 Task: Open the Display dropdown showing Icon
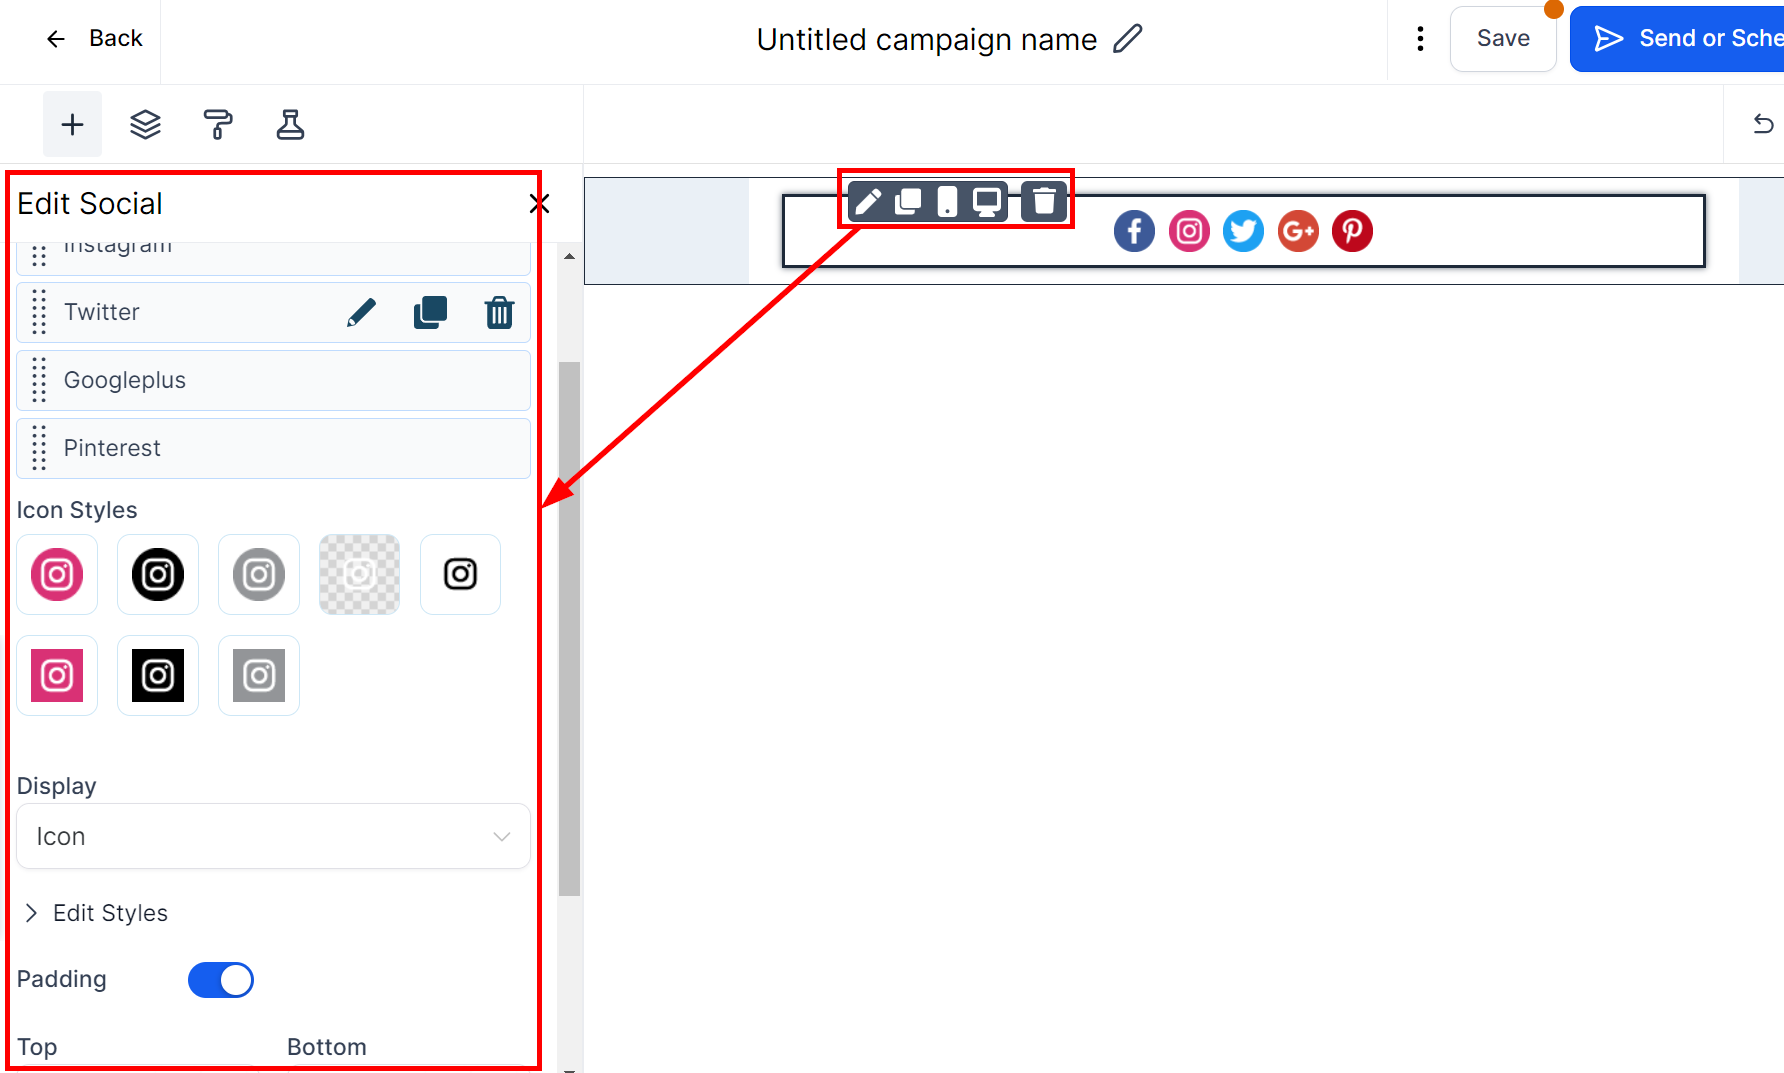[x=273, y=836]
